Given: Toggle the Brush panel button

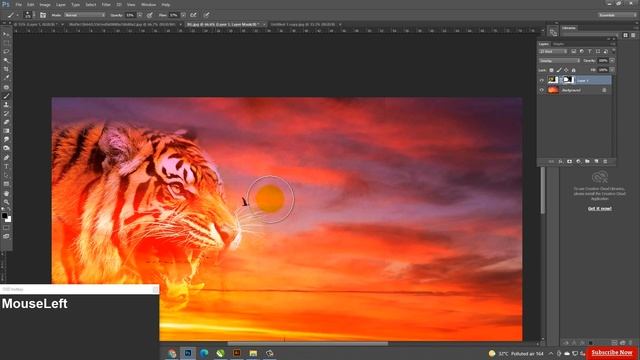Looking at the screenshot, I should point(43,15).
